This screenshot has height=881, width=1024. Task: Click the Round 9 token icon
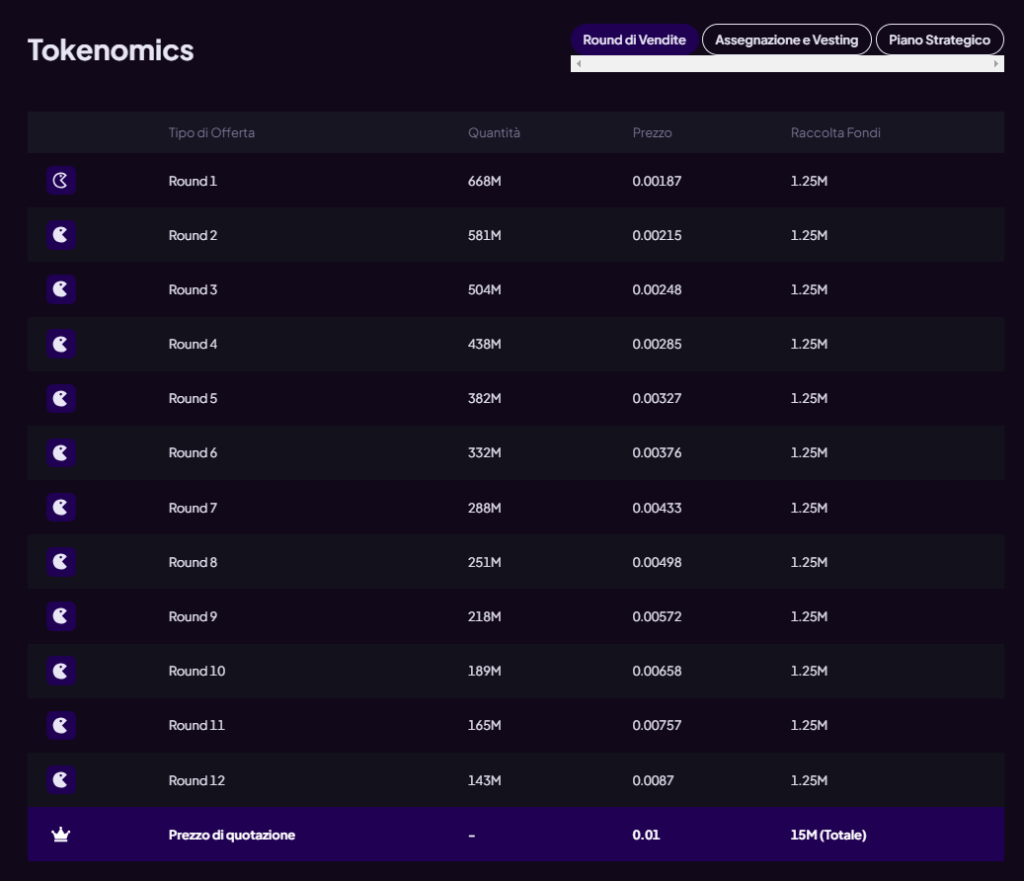(61, 617)
